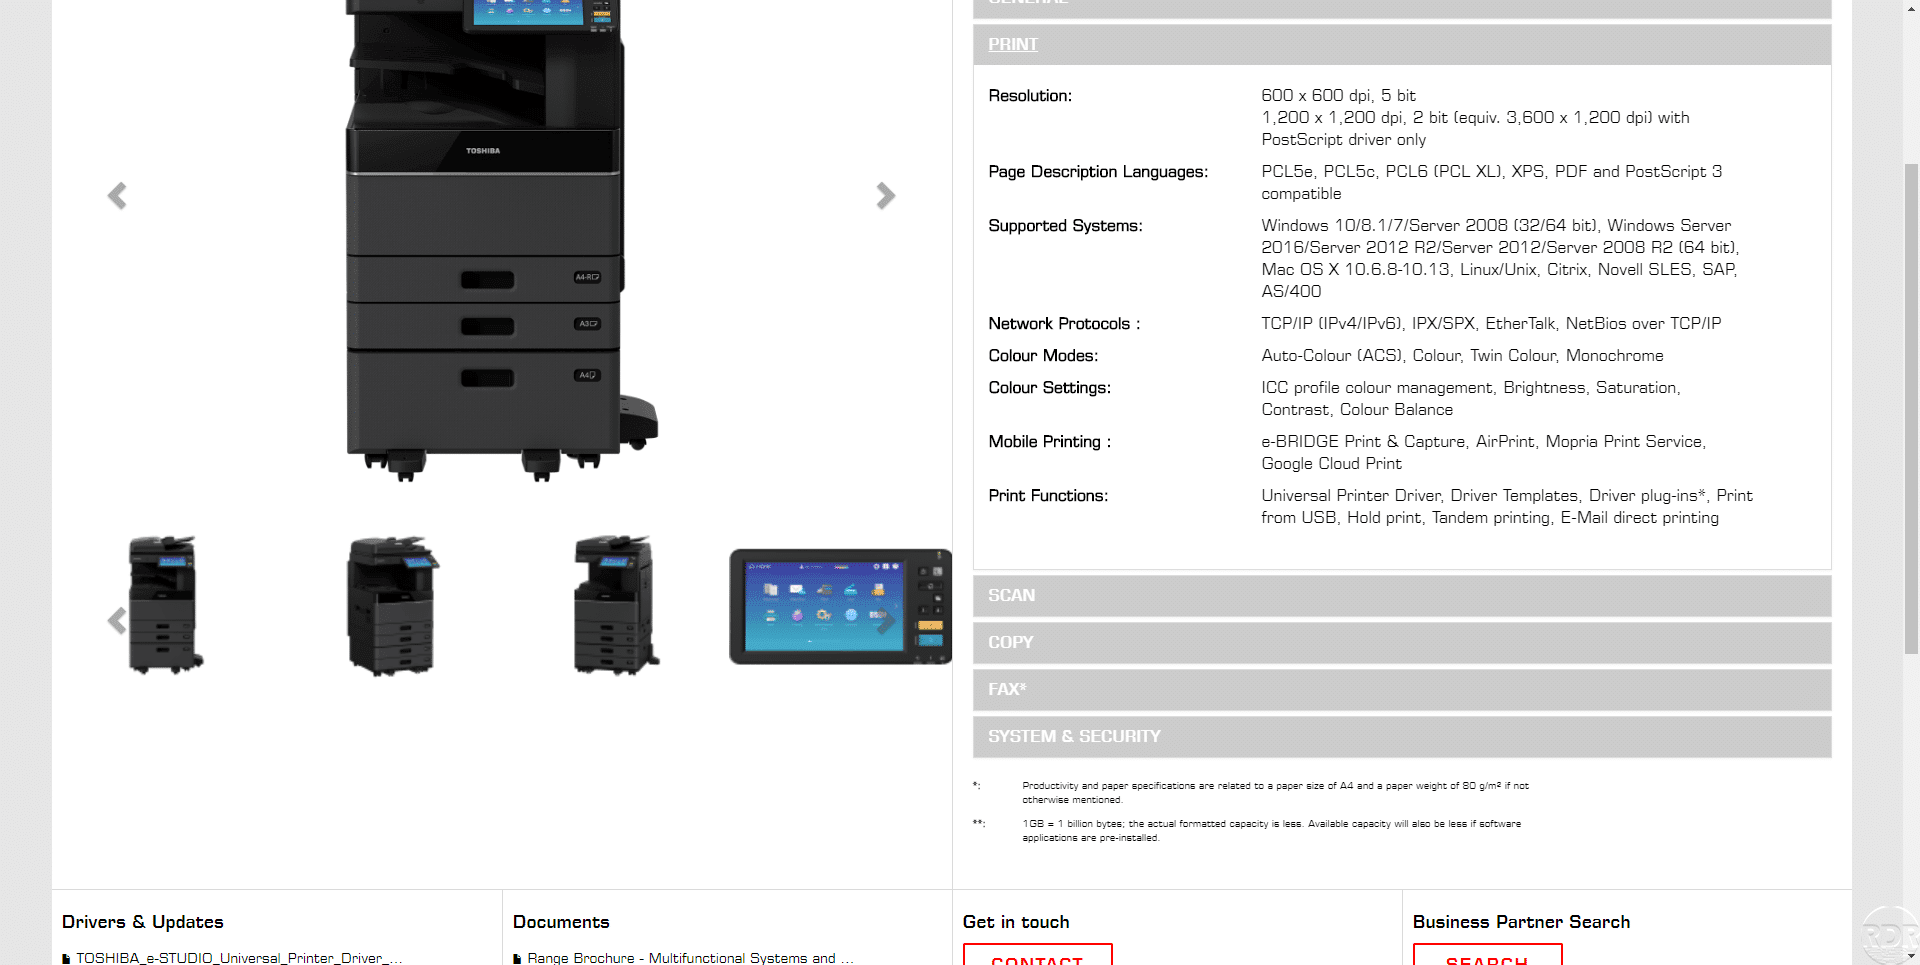Screen dimensions: 1920x965
Task: Select touchscreen panel thumbnail
Action: tap(840, 606)
